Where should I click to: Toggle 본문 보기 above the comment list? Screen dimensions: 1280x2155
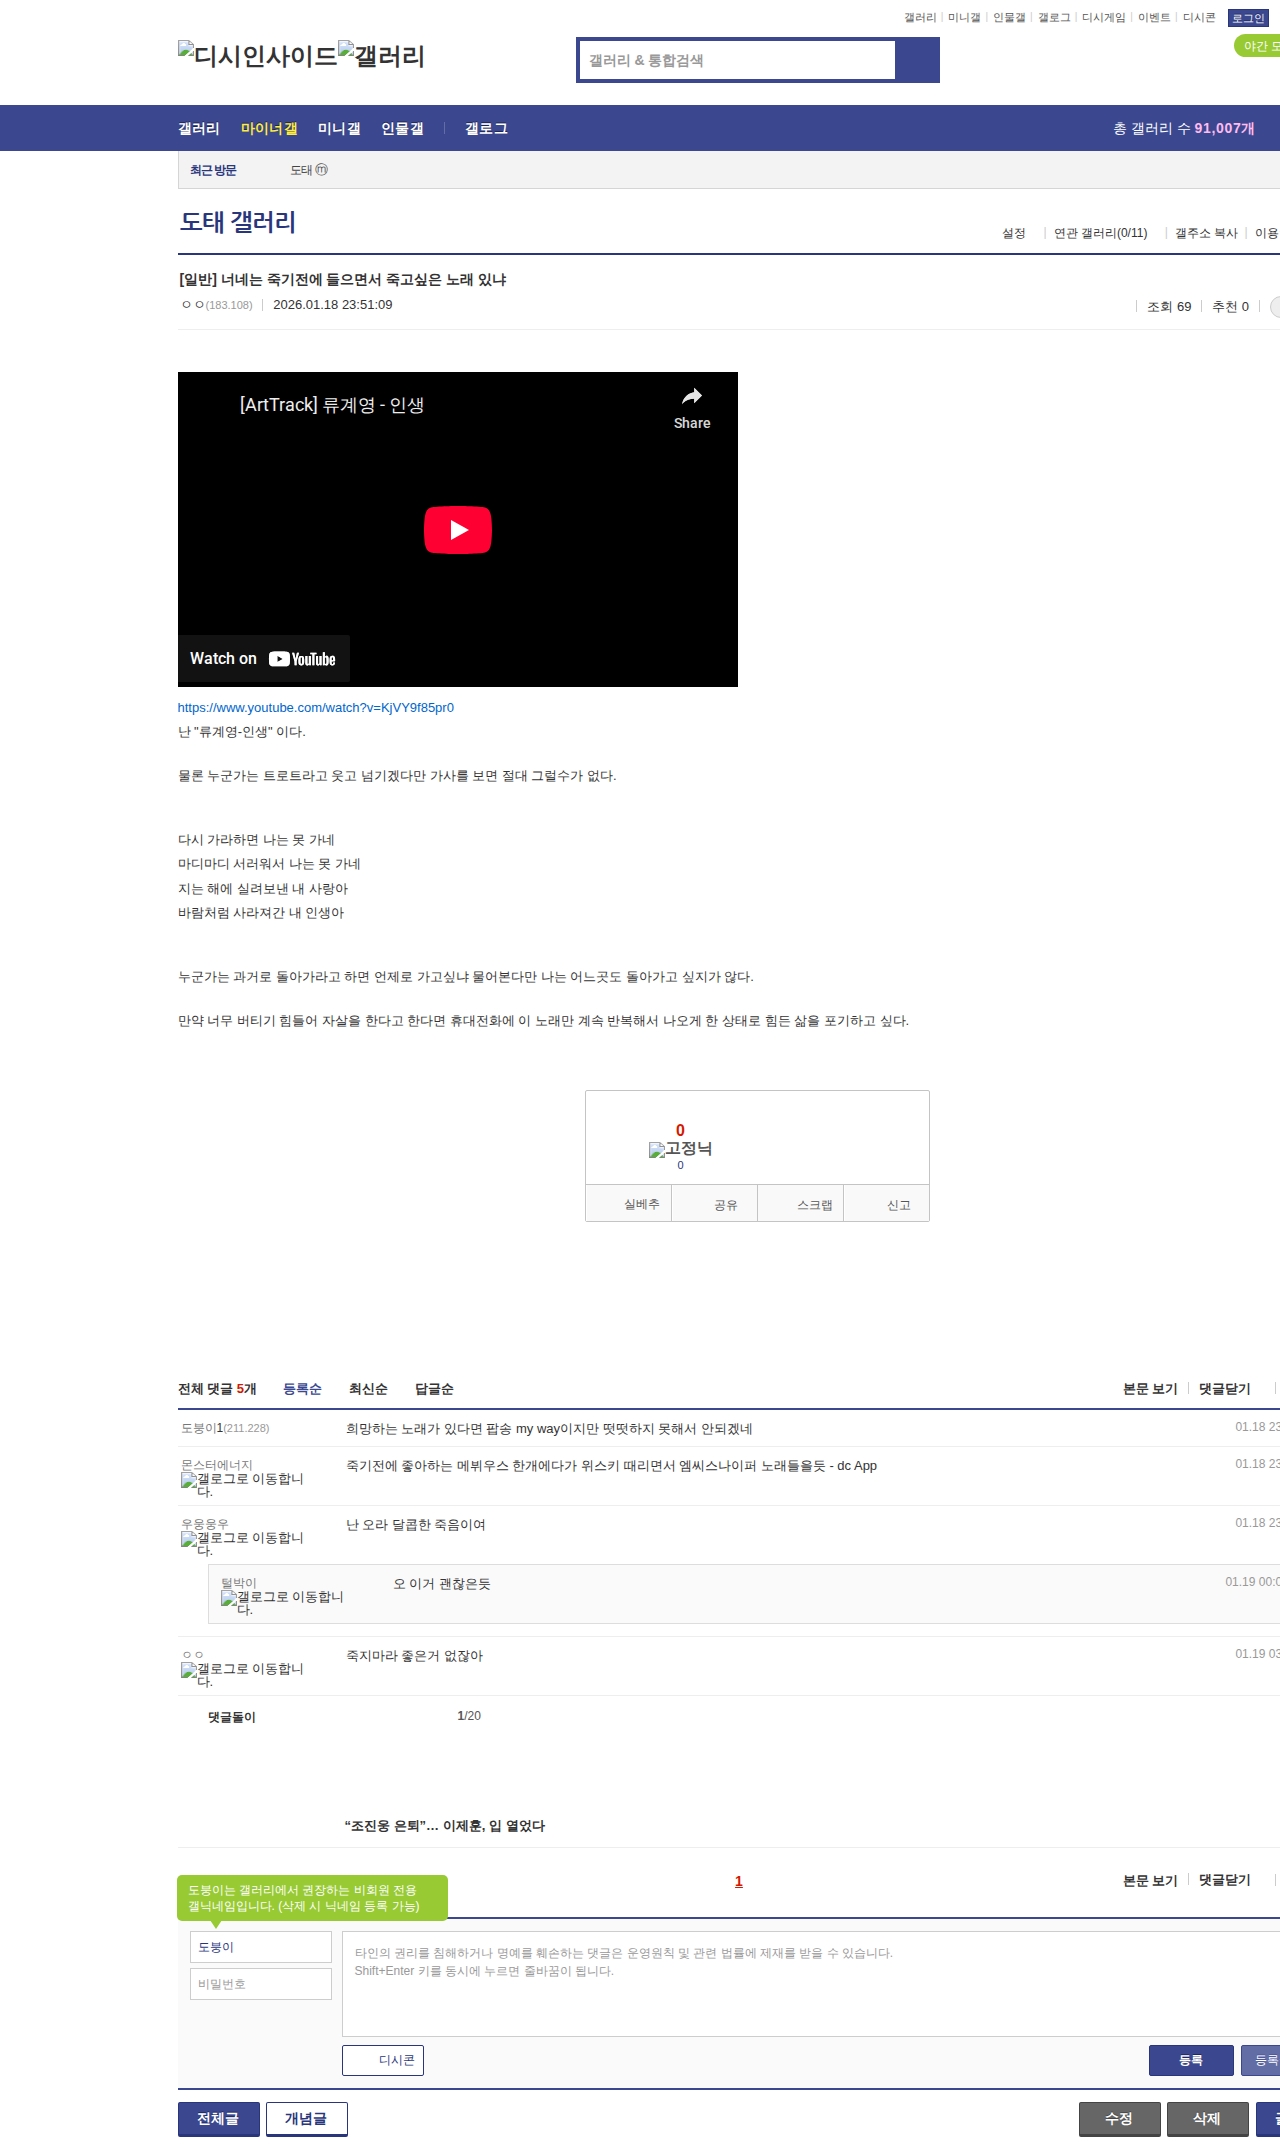(x=1149, y=1389)
